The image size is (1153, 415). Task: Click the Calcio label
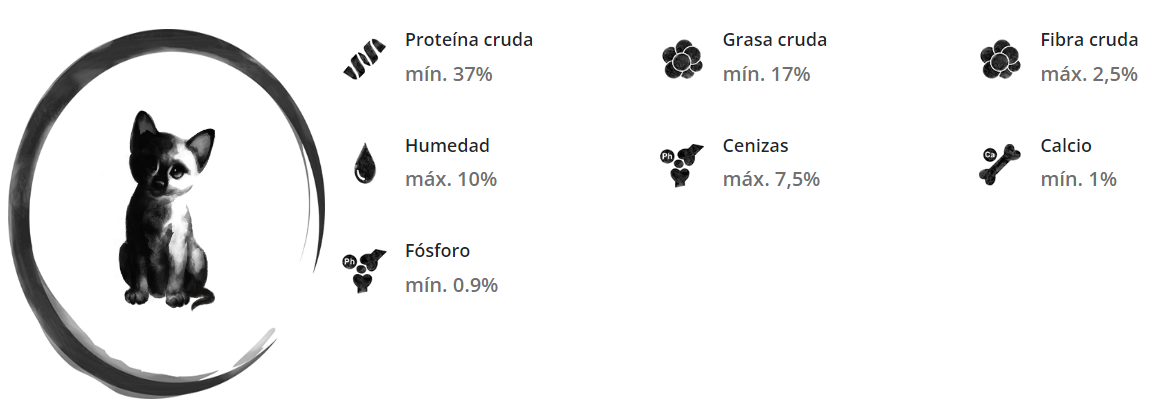pyautogui.click(x=1066, y=146)
